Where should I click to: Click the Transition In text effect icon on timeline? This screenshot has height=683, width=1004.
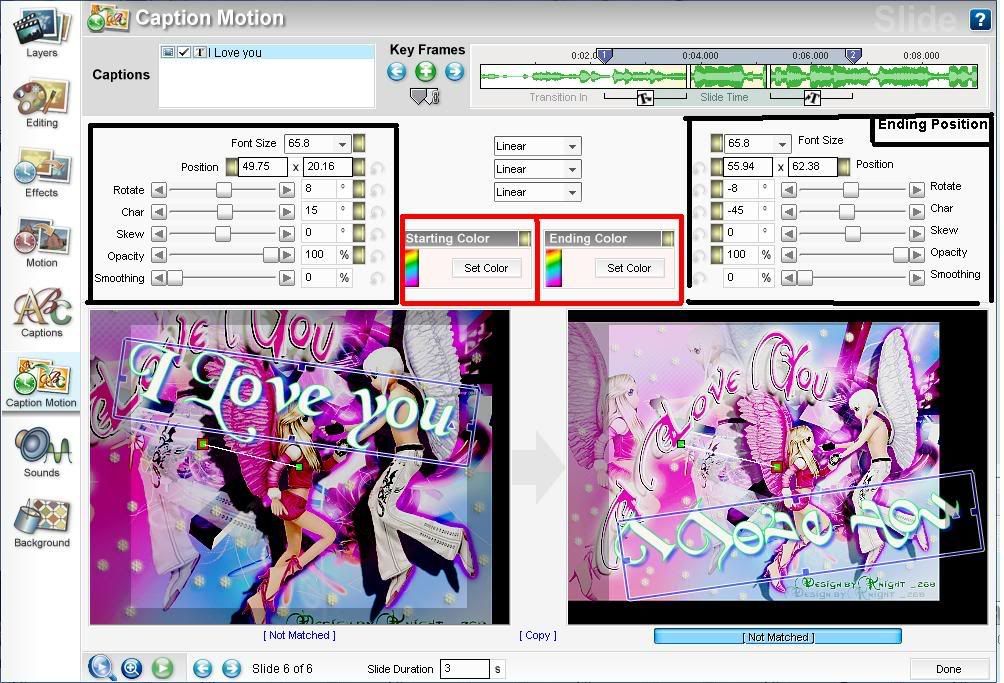tap(645, 98)
